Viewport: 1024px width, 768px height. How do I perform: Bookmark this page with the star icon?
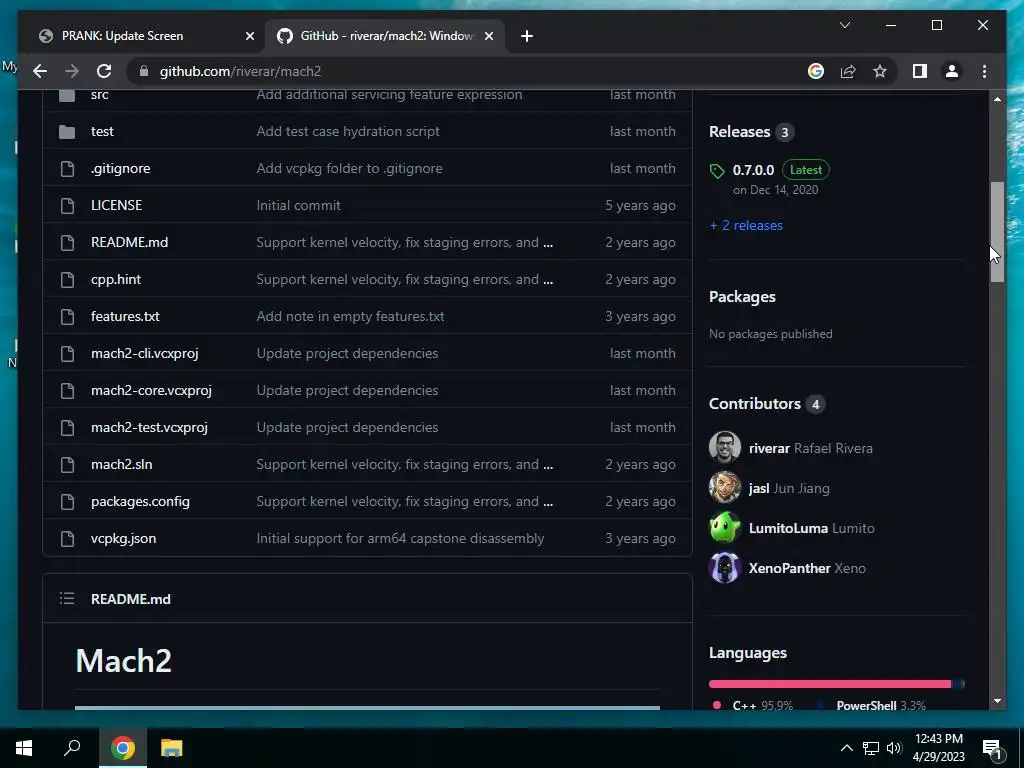880,71
